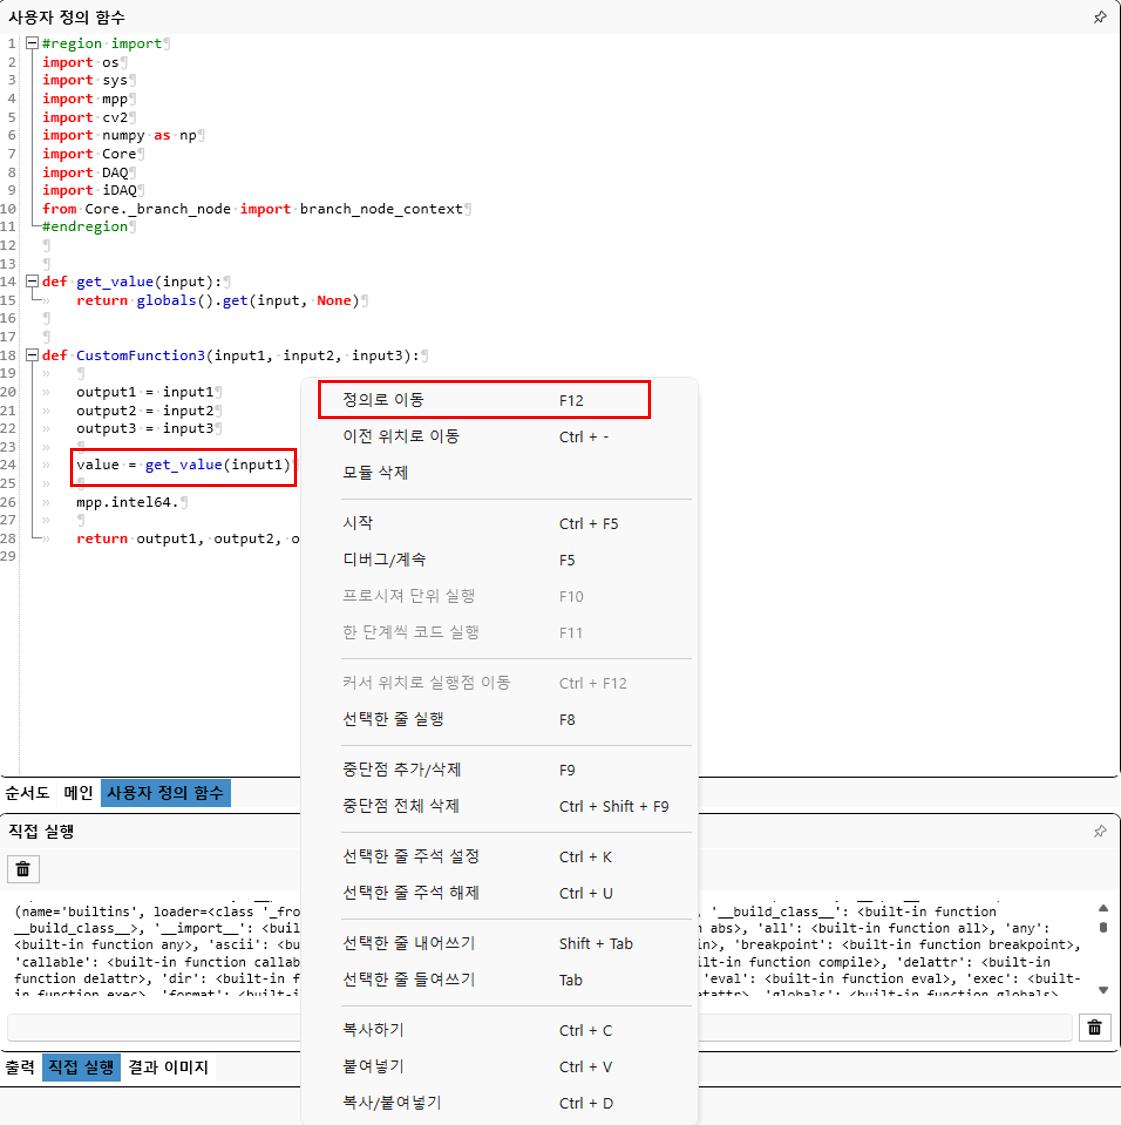Click 복사하기 in the context menu
Image resolution: width=1121 pixels, height=1125 pixels.
click(x=373, y=1030)
